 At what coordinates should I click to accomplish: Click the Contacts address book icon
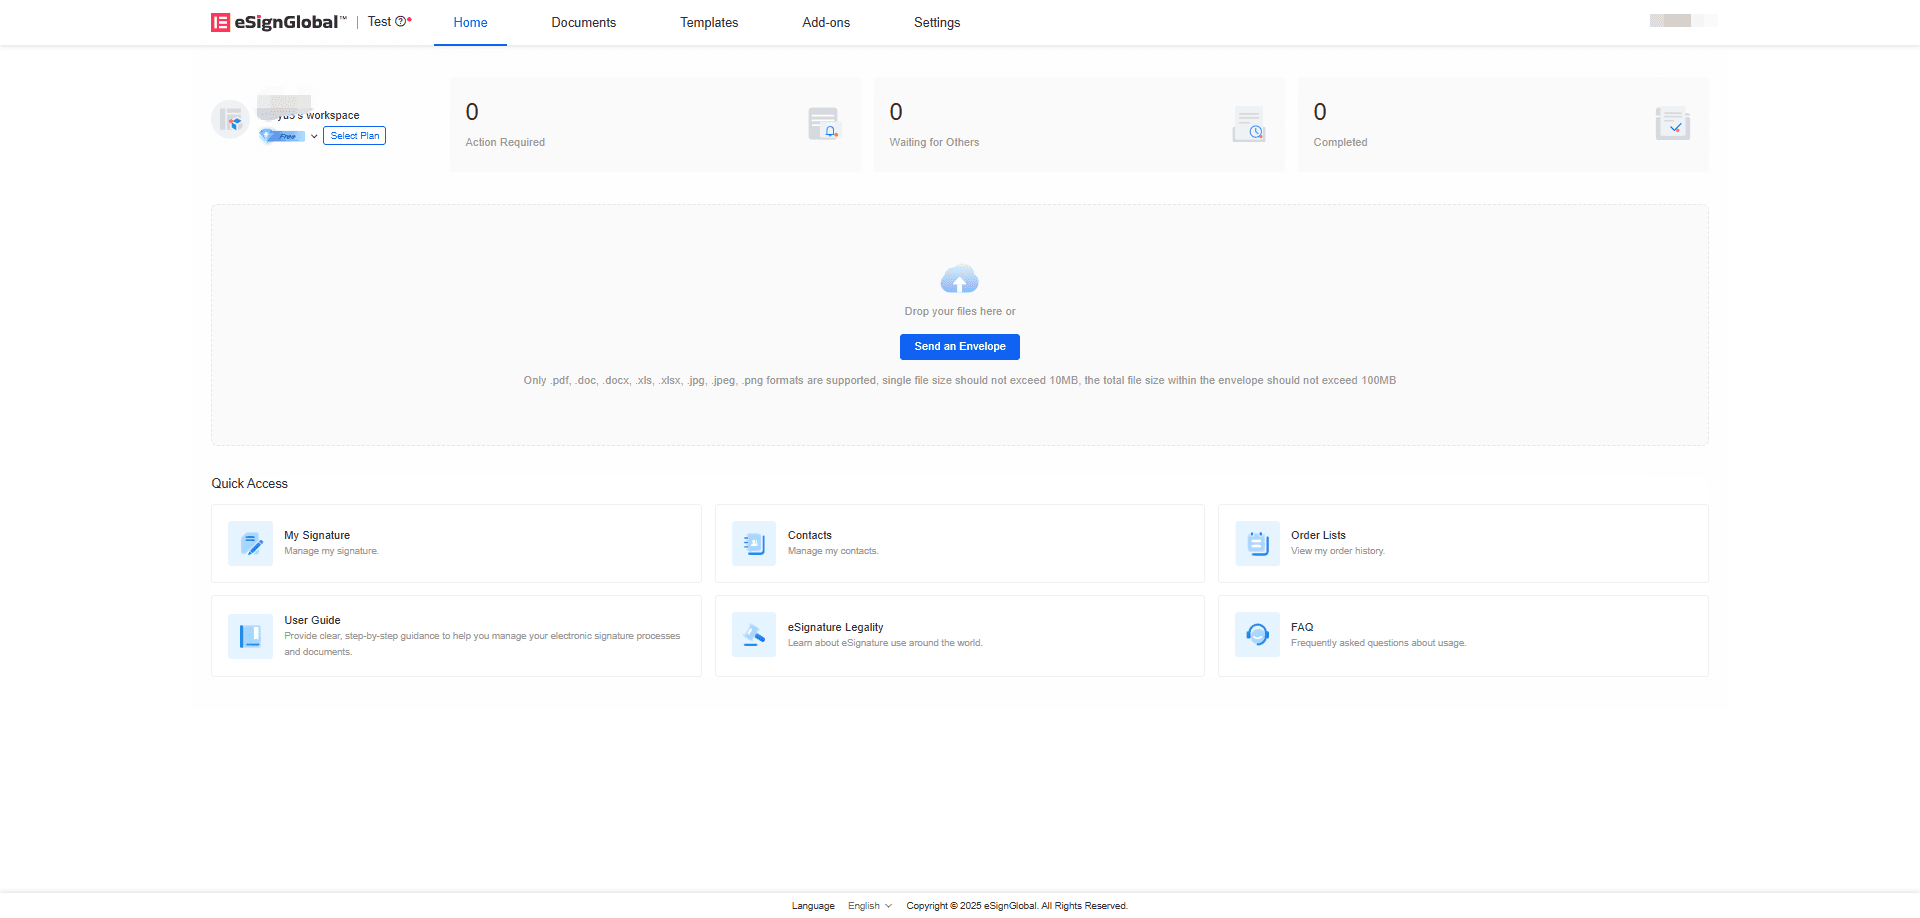pyautogui.click(x=754, y=543)
